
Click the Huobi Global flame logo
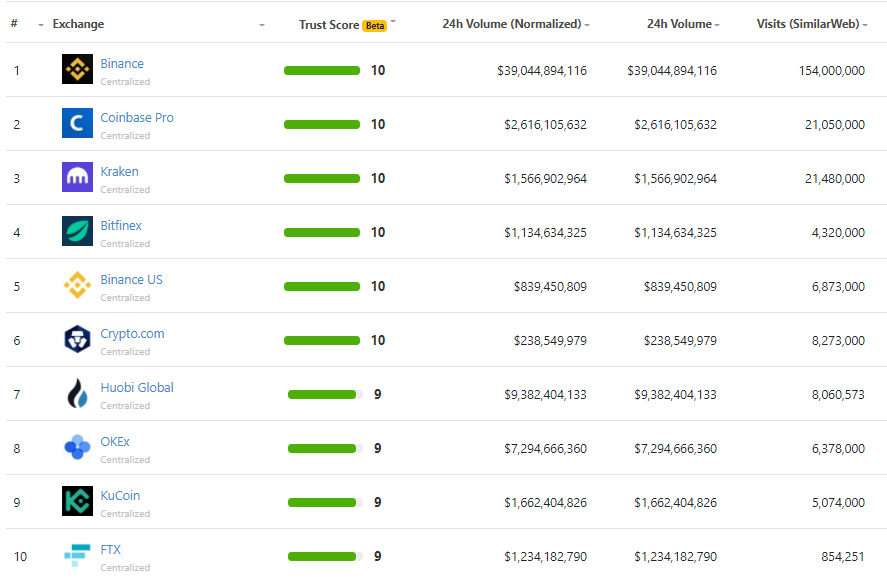77,393
